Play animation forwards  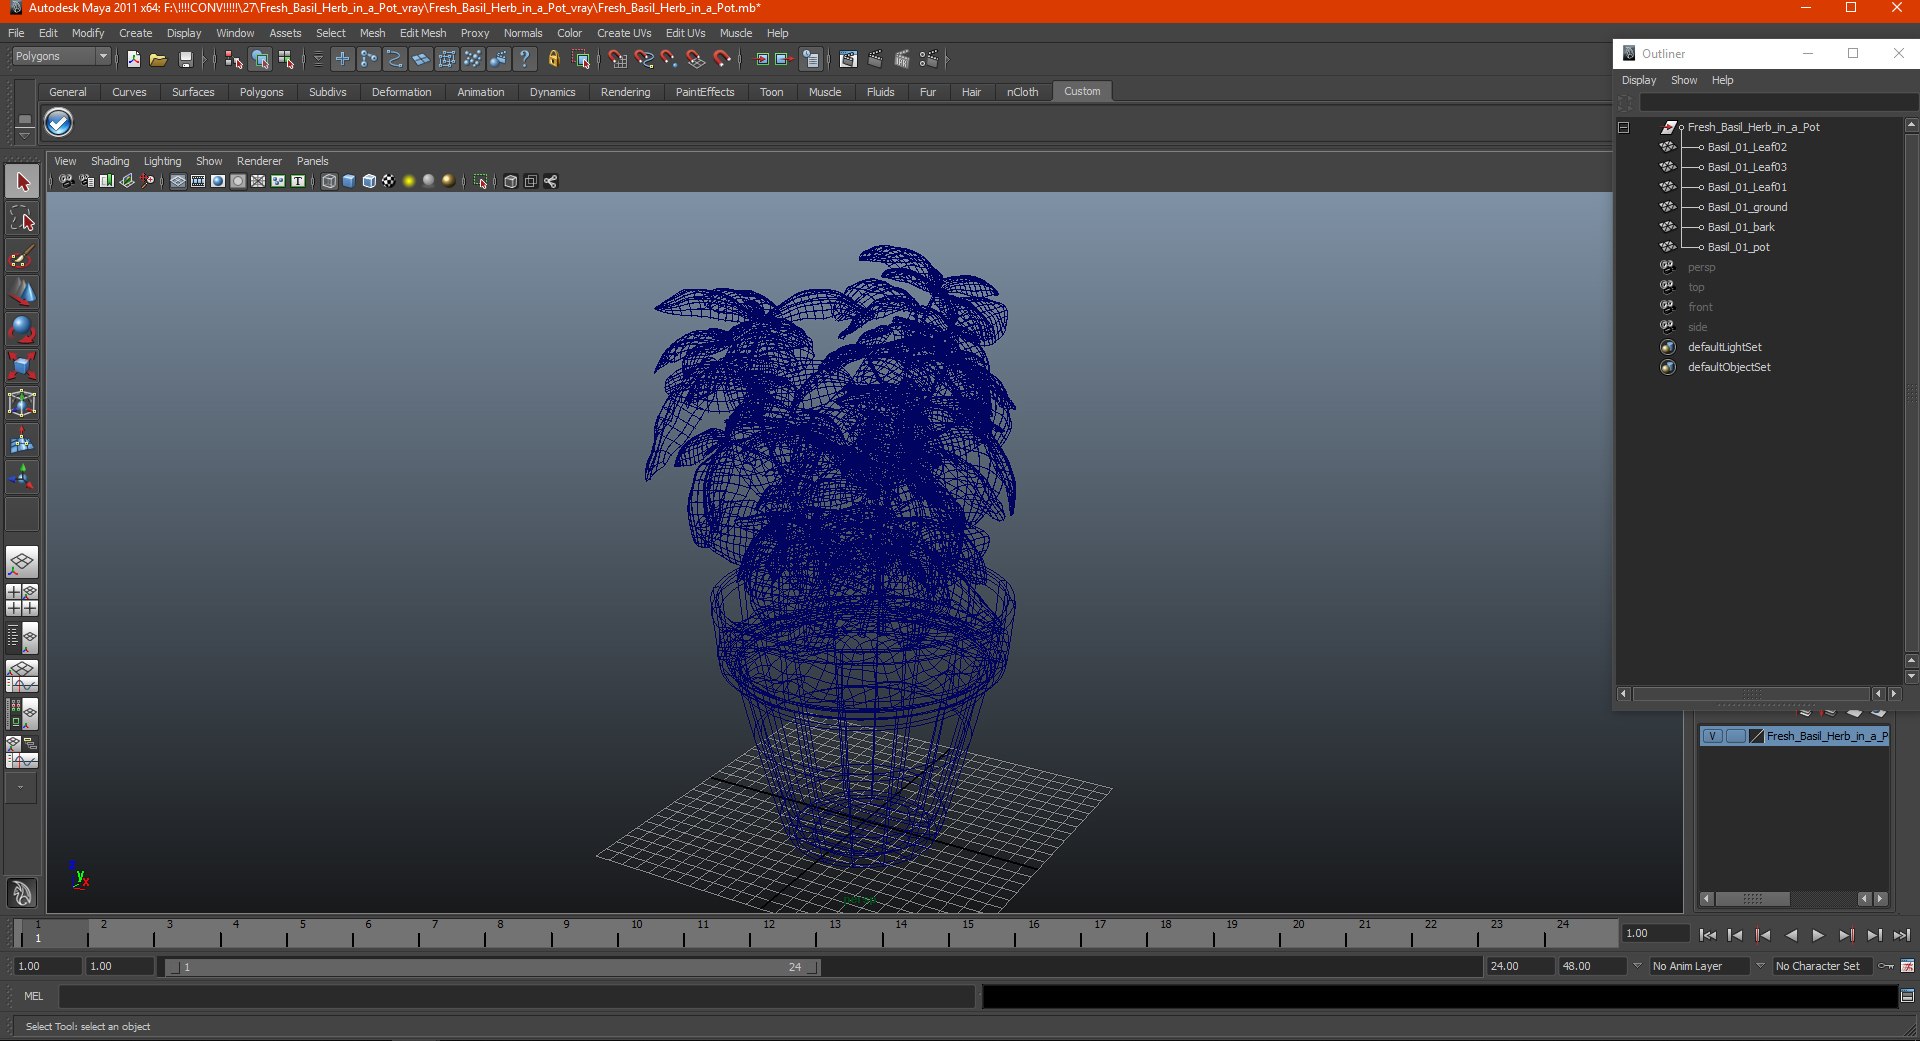point(1818,935)
